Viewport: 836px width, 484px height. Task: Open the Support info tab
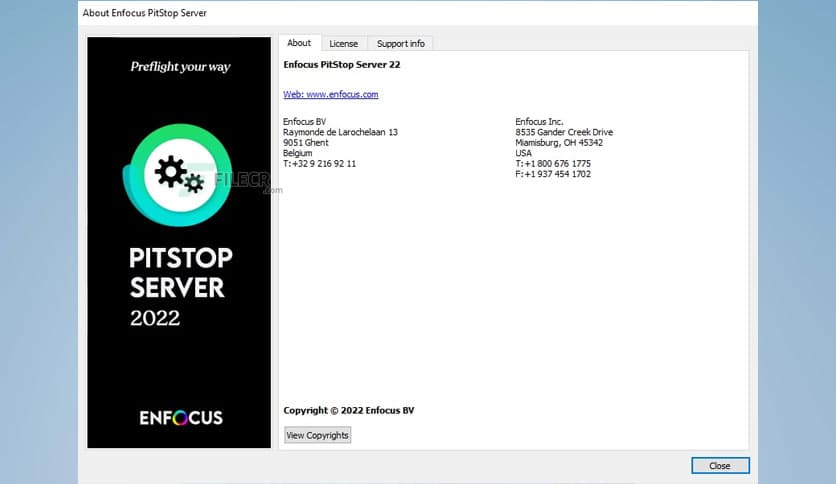400,44
